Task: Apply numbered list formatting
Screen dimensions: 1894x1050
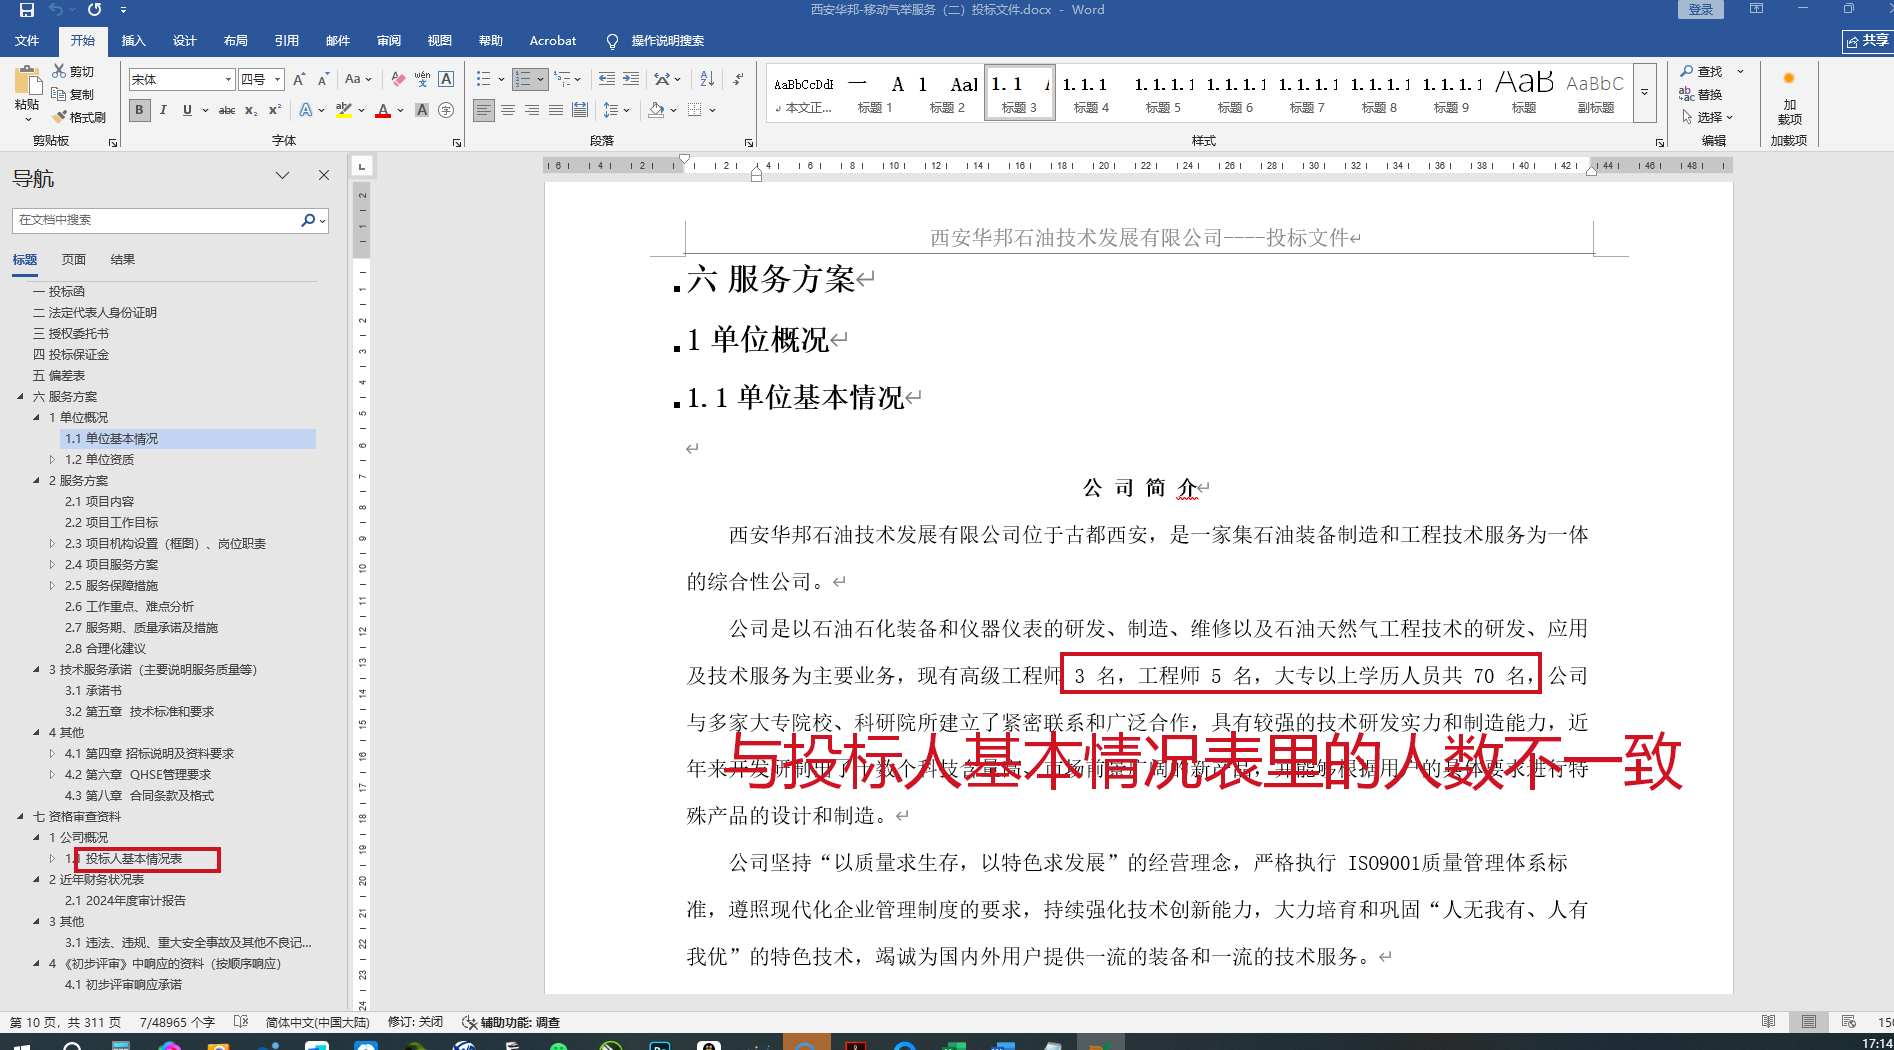Action: point(522,79)
